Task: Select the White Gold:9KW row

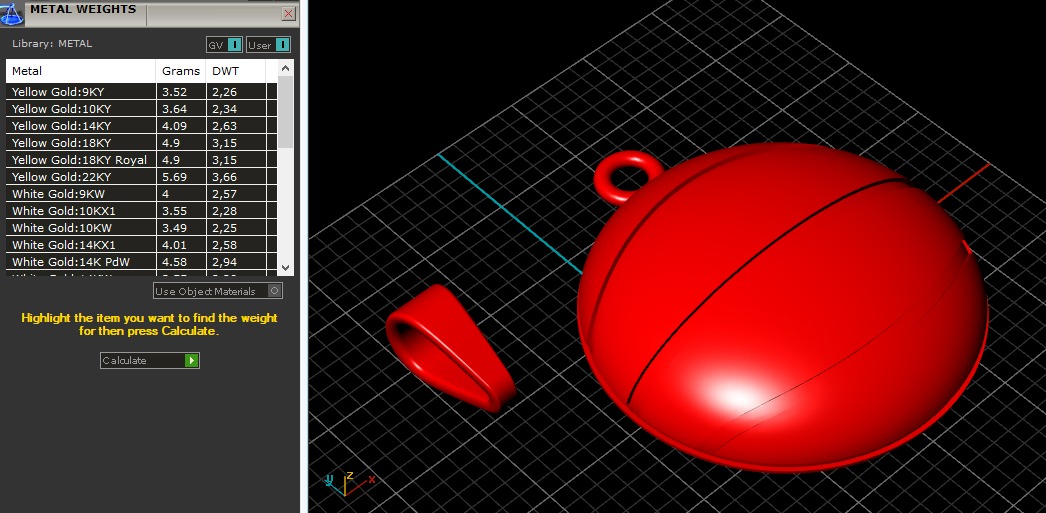Action: 141,194
